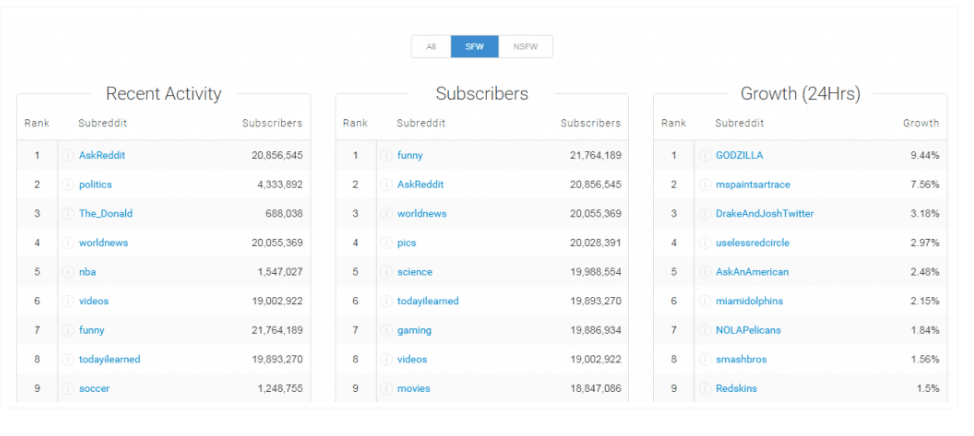Viewport: 974px width, 436px height.
Task: Open info icon next to miamidolphins
Action: [x=704, y=301]
